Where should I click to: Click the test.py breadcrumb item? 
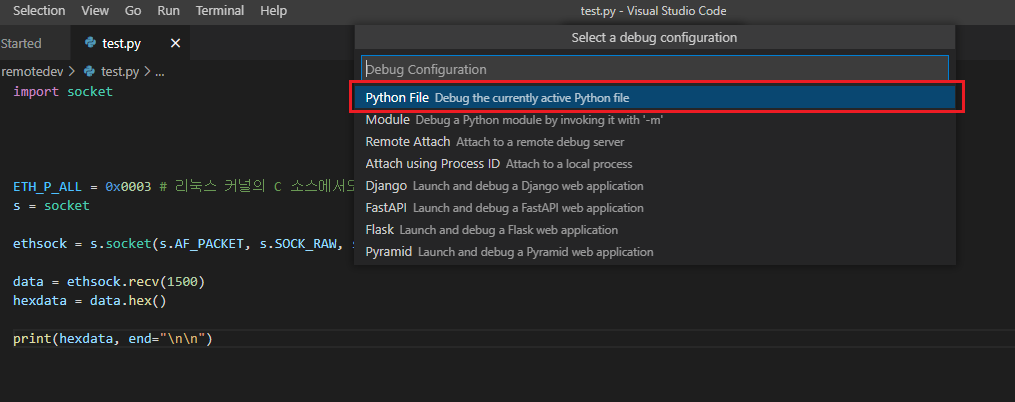point(120,72)
